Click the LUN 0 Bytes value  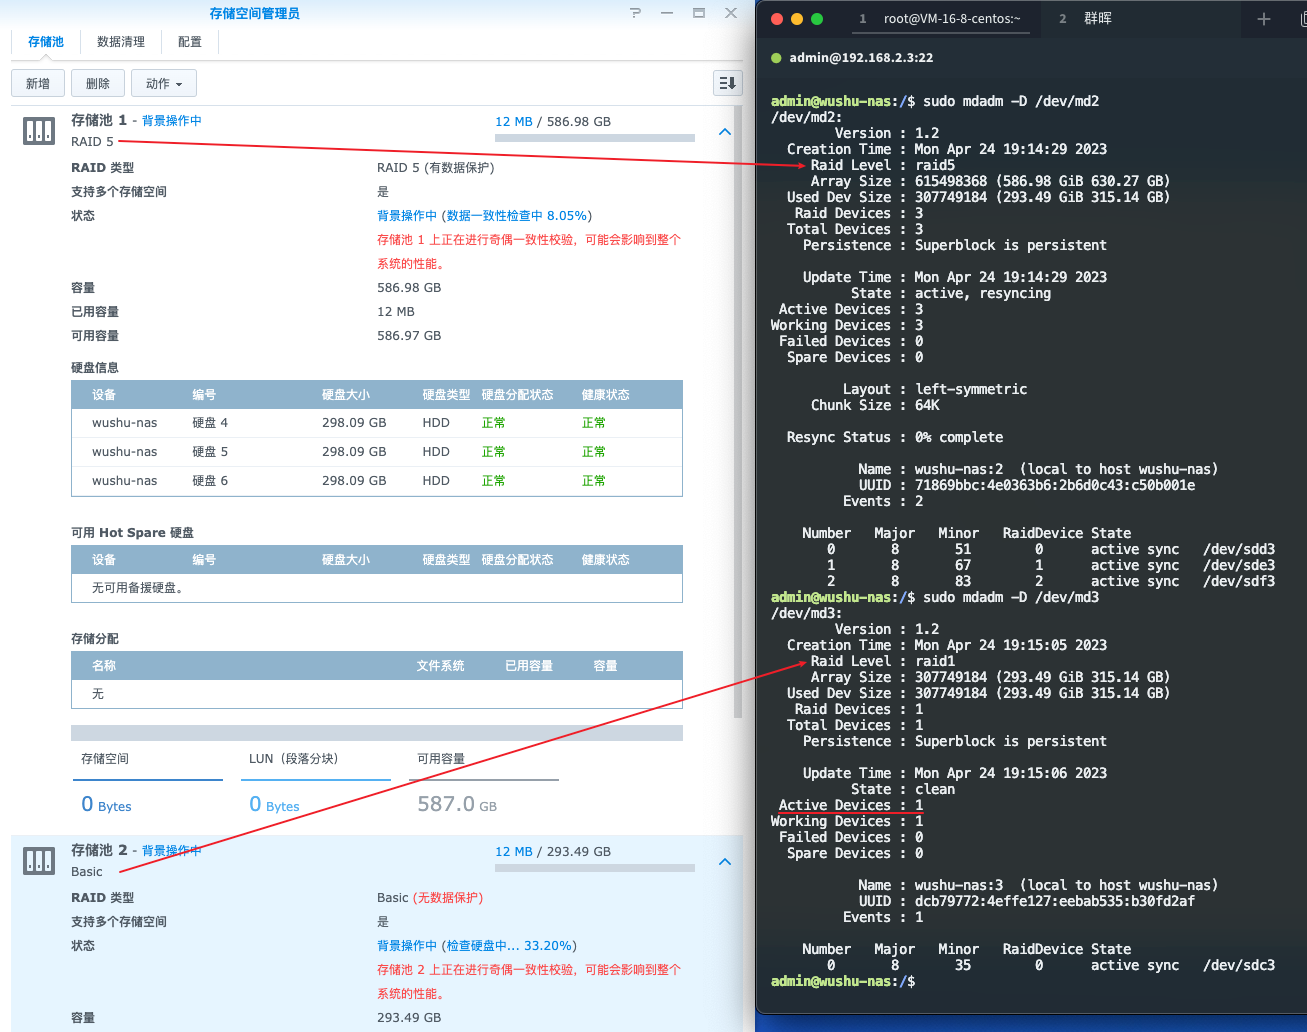[x=274, y=804]
